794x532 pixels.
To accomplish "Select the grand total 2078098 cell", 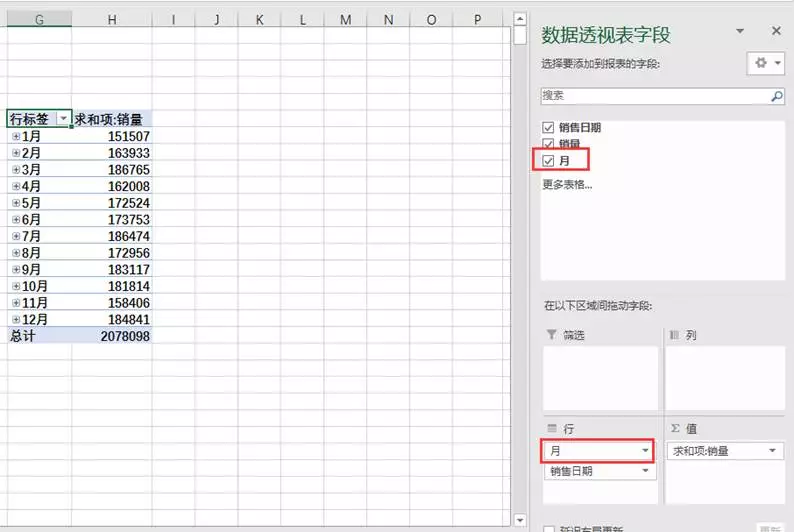I will click(111, 336).
